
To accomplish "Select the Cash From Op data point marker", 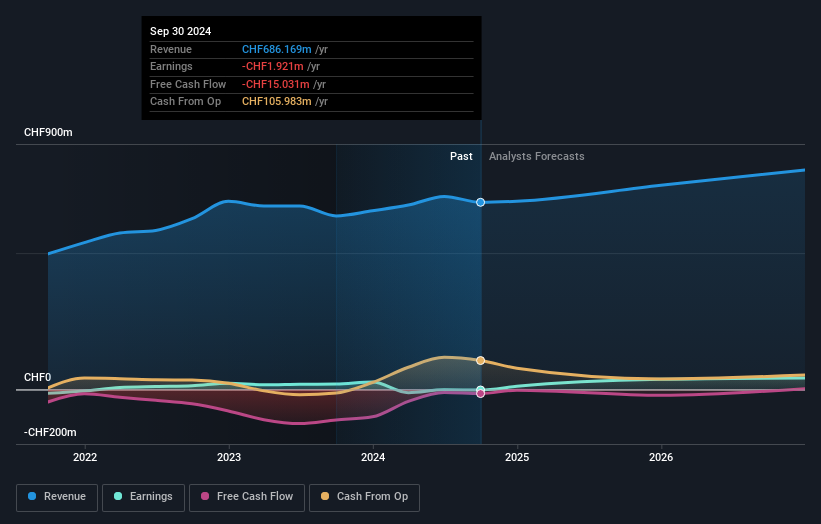I will click(x=480, y=361).
